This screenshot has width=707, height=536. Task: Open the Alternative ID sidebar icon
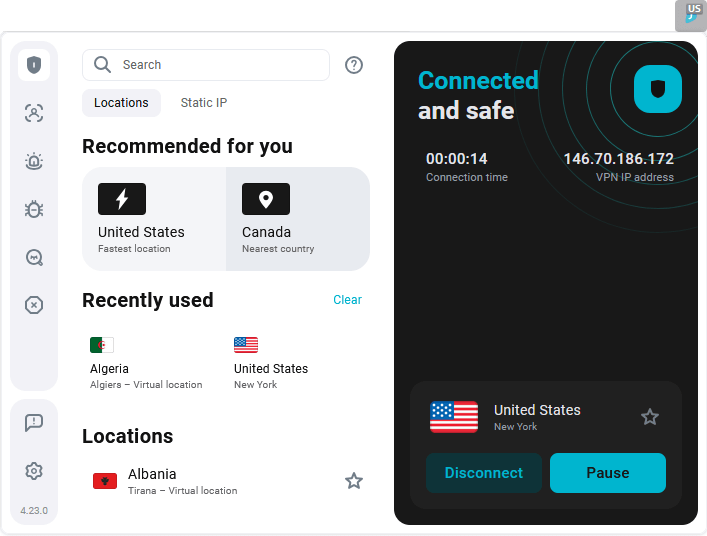pos(34,113)
